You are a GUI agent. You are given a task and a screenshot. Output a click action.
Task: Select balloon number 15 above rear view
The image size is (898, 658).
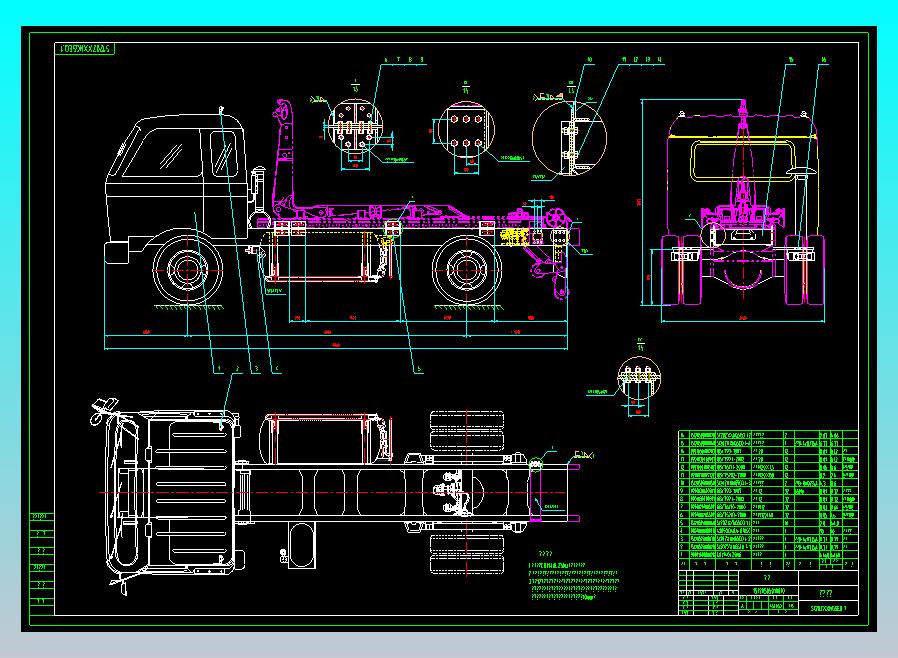(790, 60)
